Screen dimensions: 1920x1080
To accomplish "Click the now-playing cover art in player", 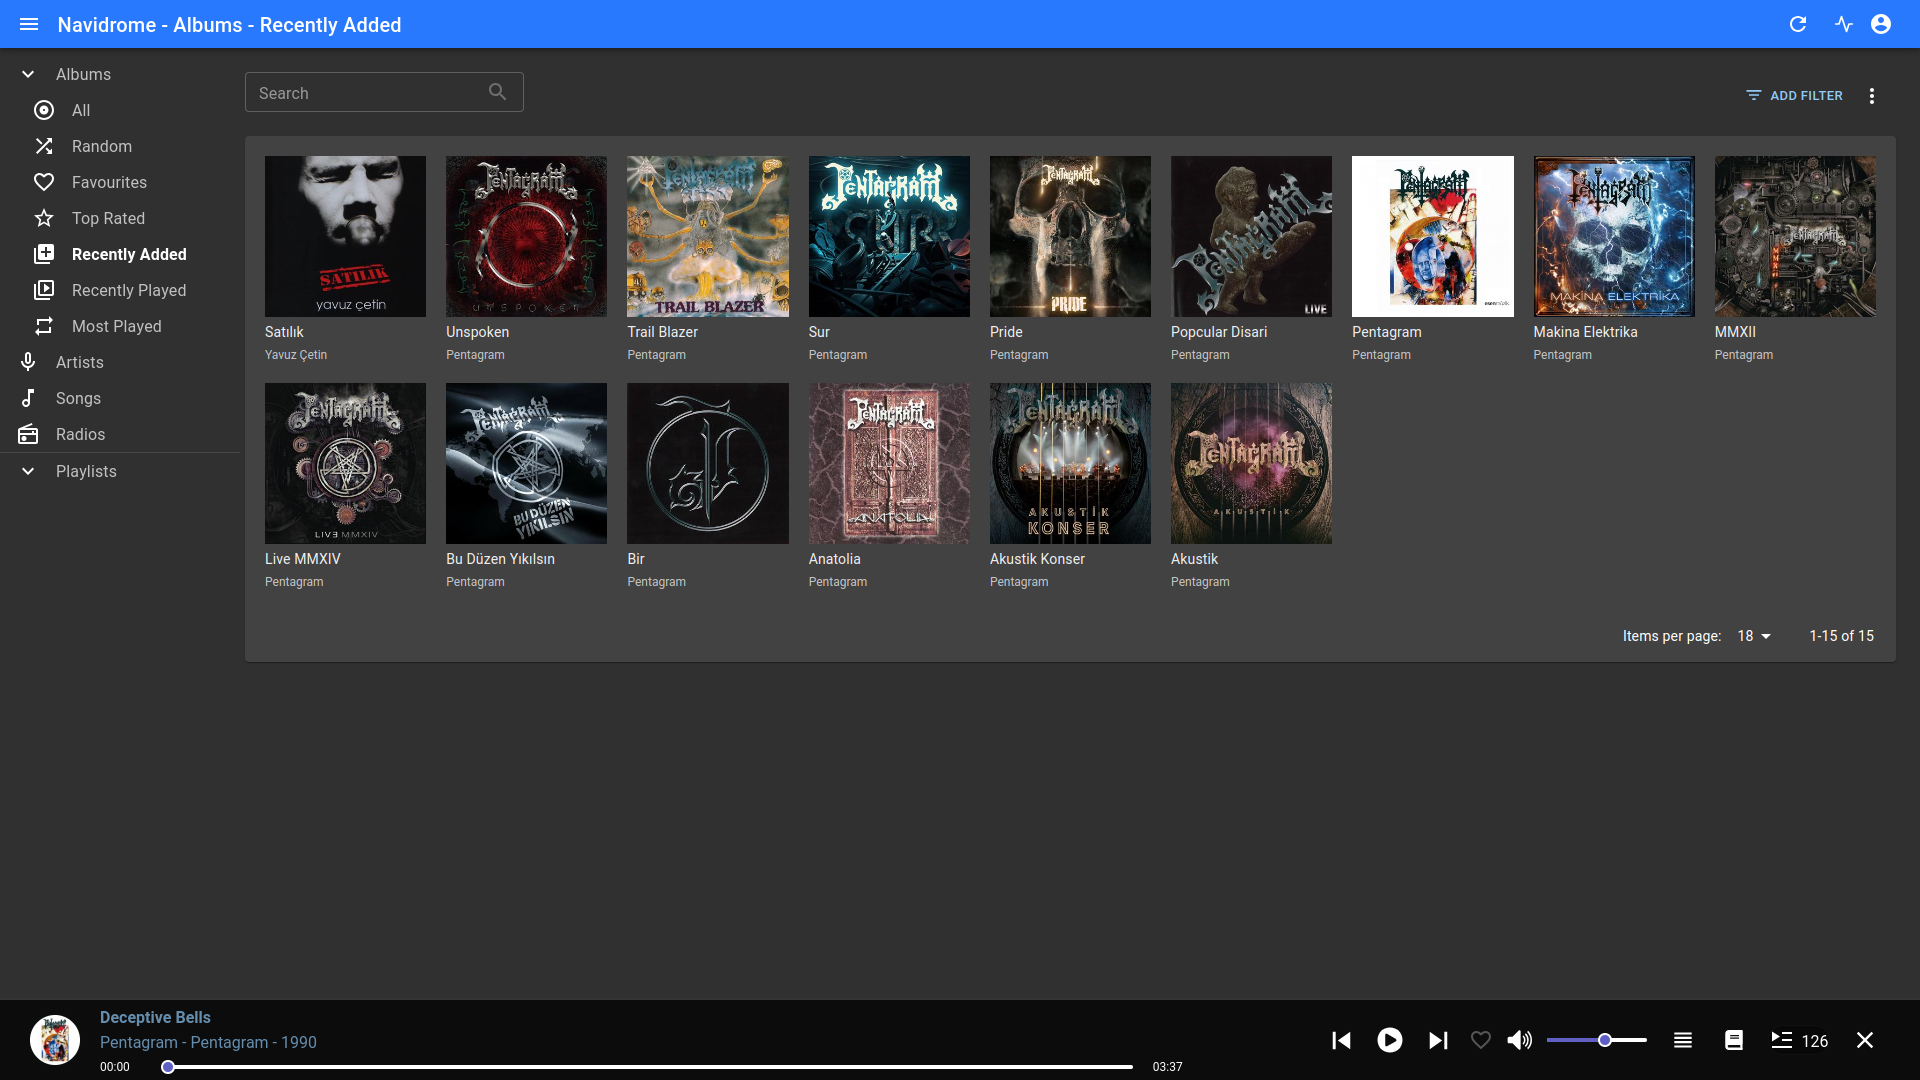I will 55,1040.
